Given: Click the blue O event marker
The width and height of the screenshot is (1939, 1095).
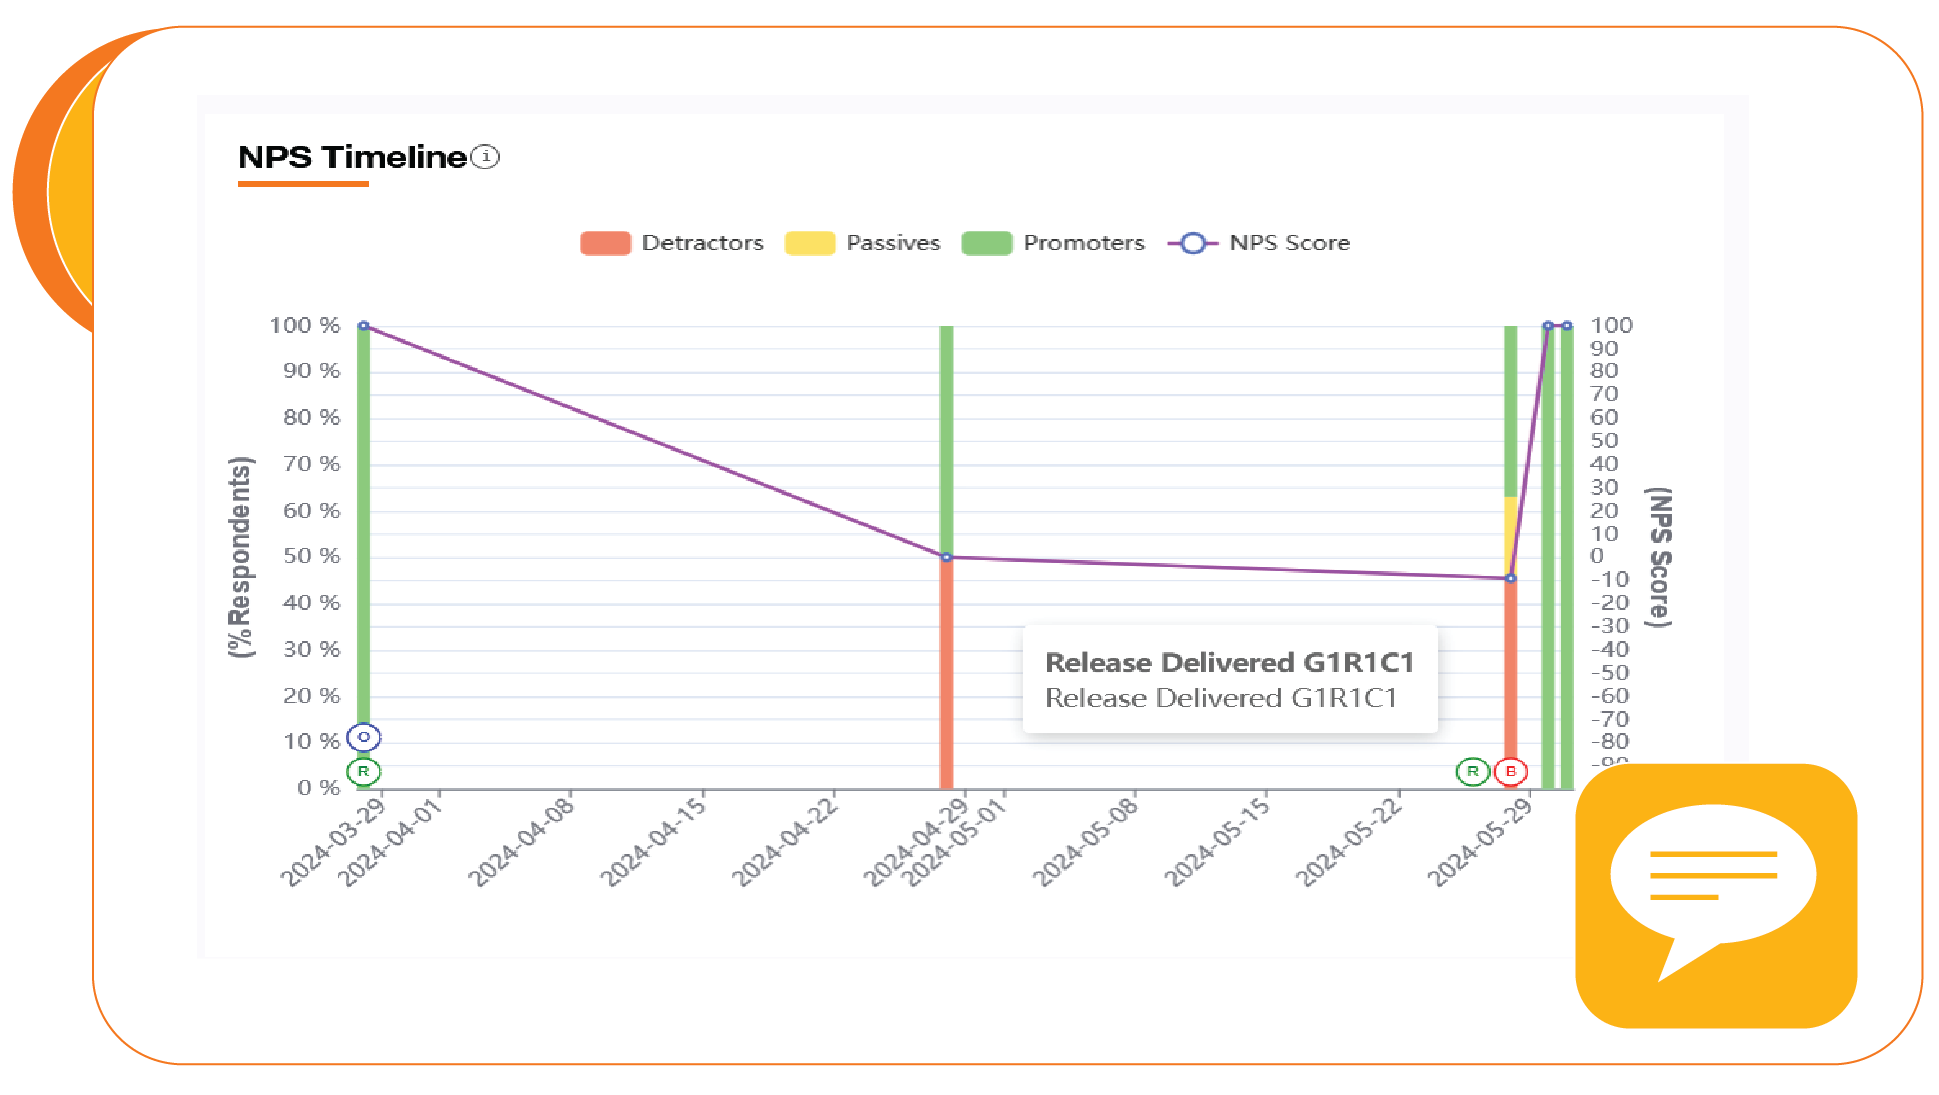Looking at the screenshot, I should 363,737.
